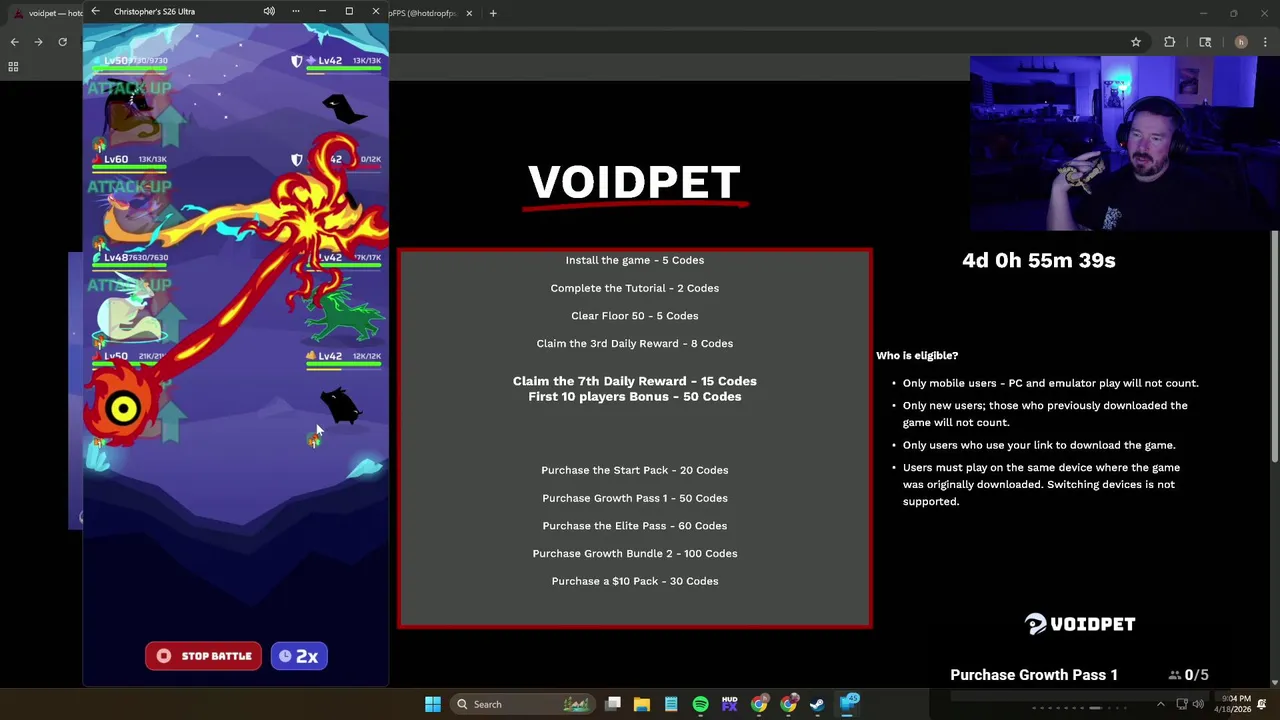Maximize Christopher's S26 Ultra window
1280x720 pixels.
pyautogui.click(x=349, y=11)
